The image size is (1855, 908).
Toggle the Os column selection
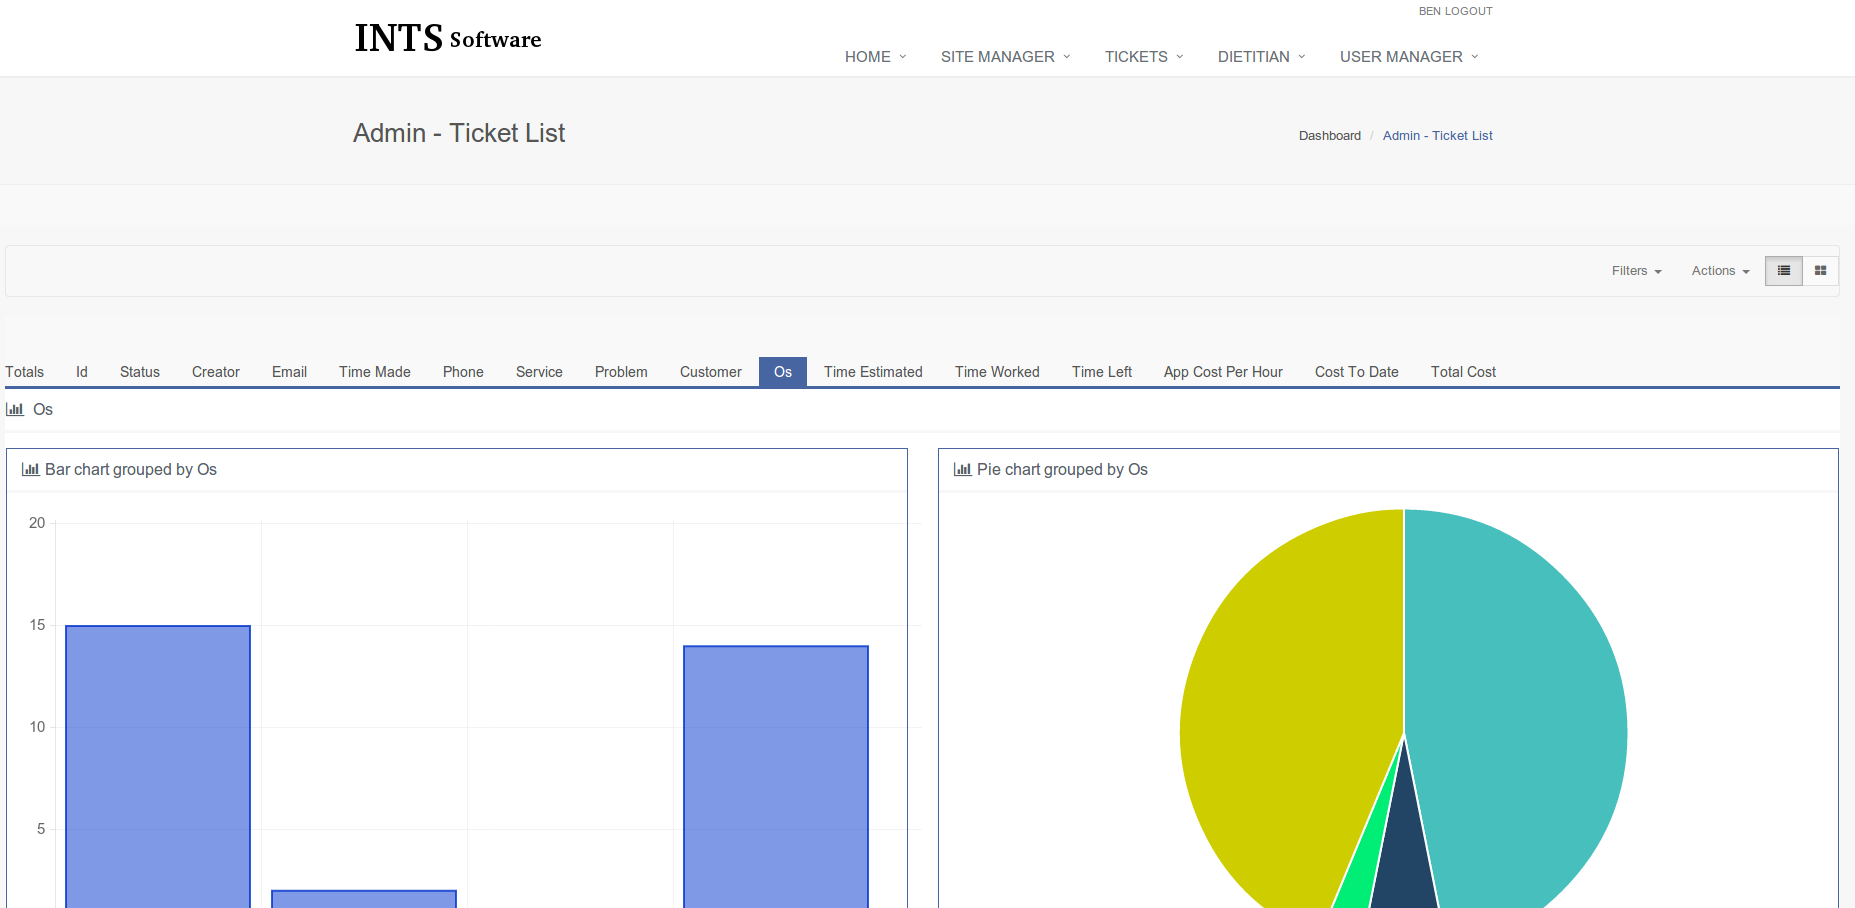pyautogui.click(x=782, y=371)
